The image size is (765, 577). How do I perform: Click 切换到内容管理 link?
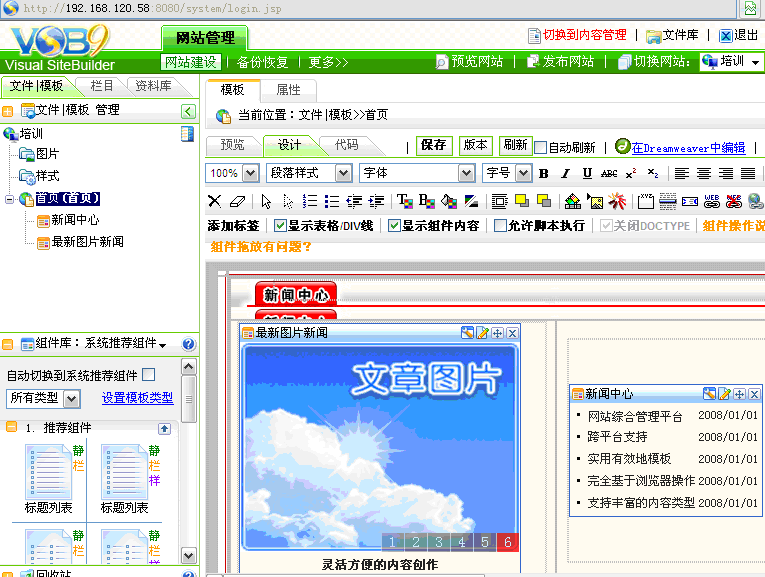pyautogui.click(x=584, y=35)
